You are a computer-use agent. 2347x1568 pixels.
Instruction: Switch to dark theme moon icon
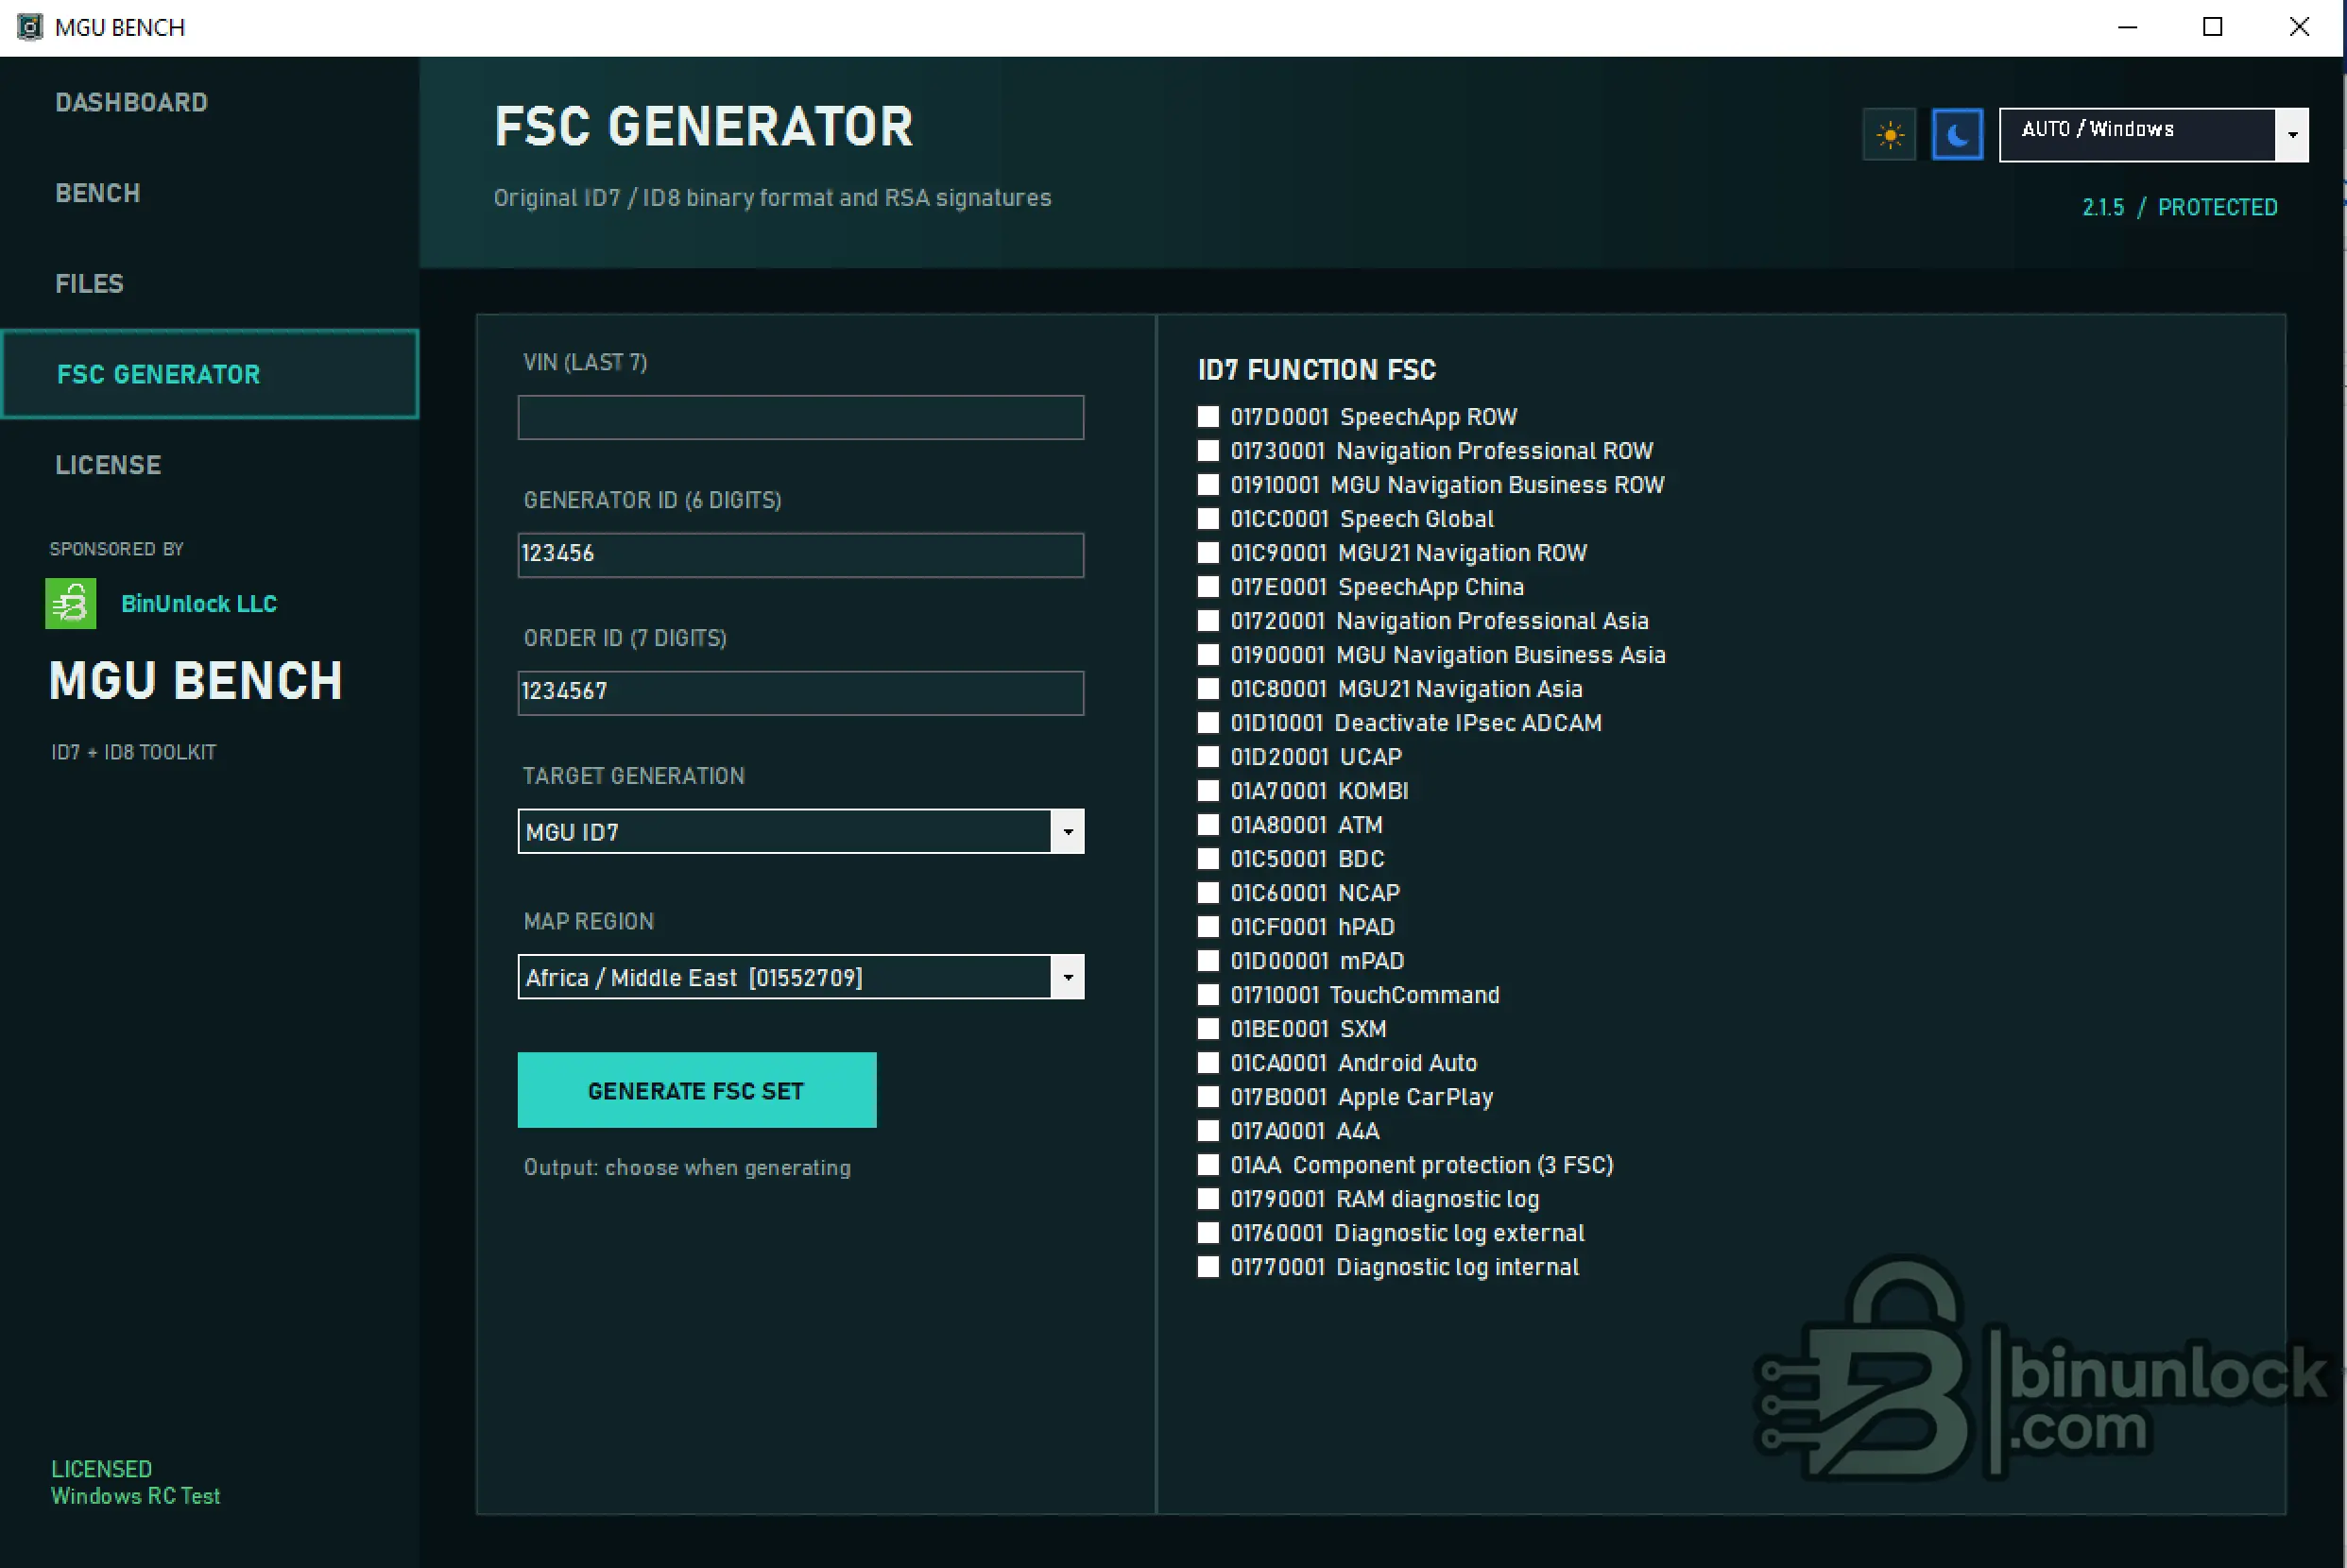[x=1957, y=134]
